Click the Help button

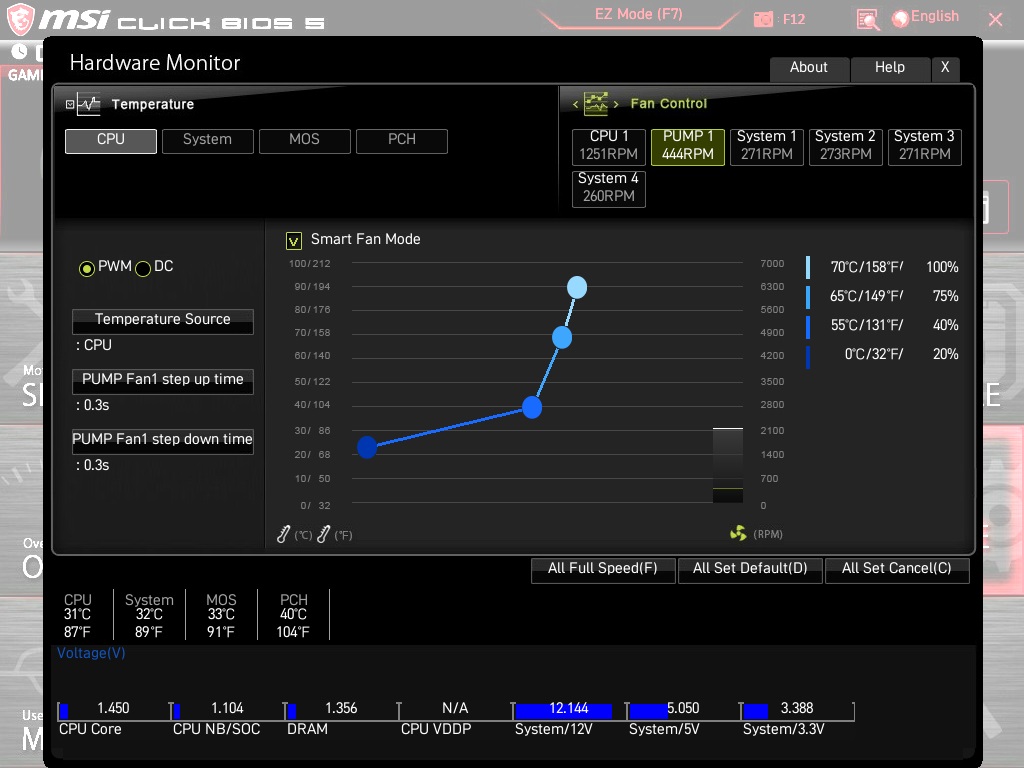click(890, 68)
